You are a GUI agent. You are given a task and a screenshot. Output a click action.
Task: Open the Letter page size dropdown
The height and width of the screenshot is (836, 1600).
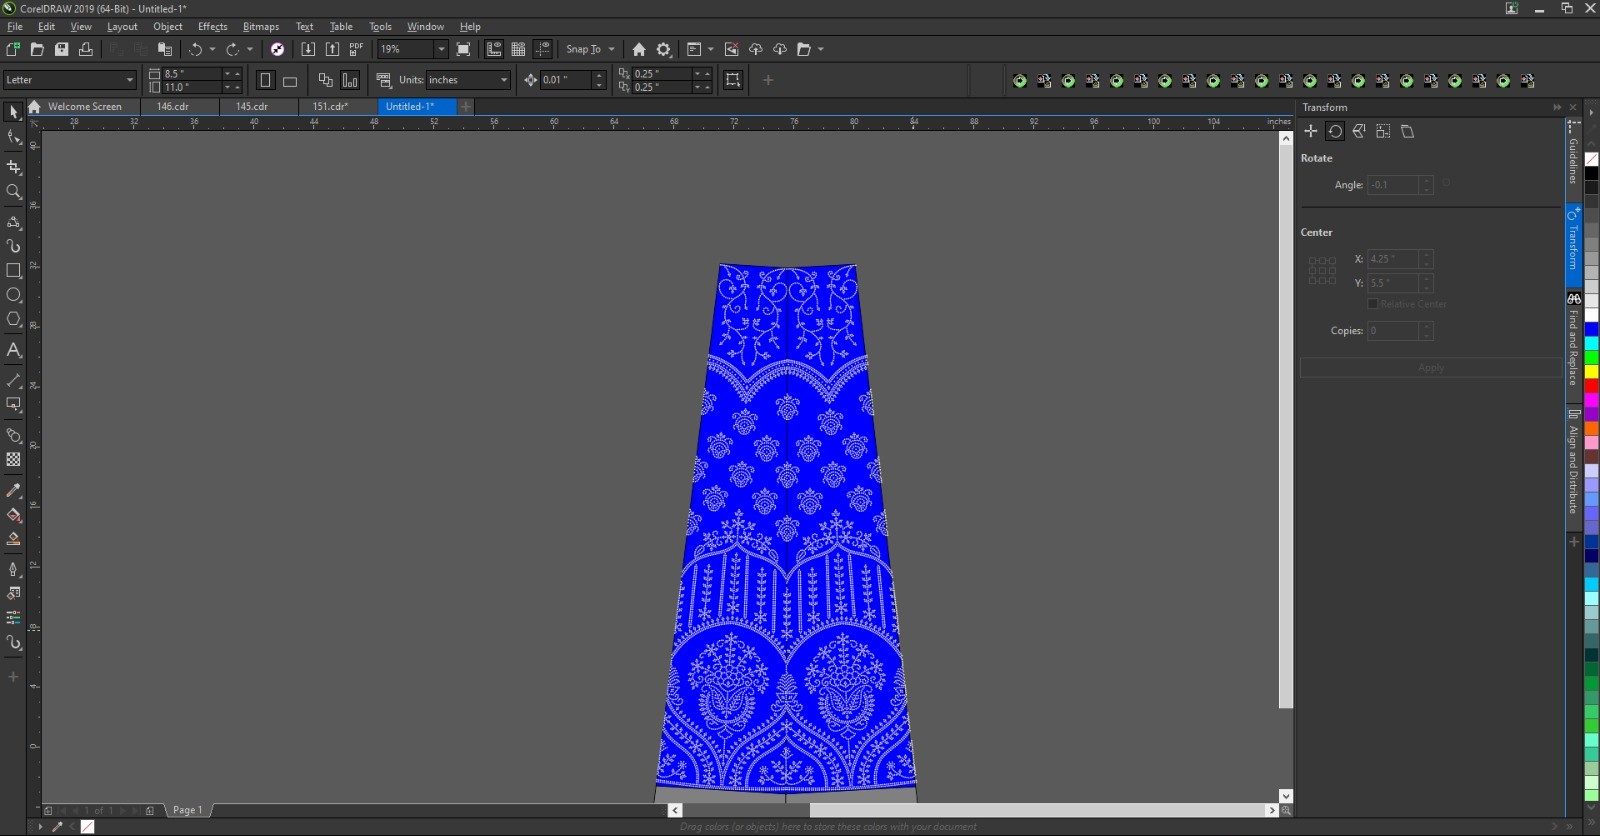click(x=129, y=80)
